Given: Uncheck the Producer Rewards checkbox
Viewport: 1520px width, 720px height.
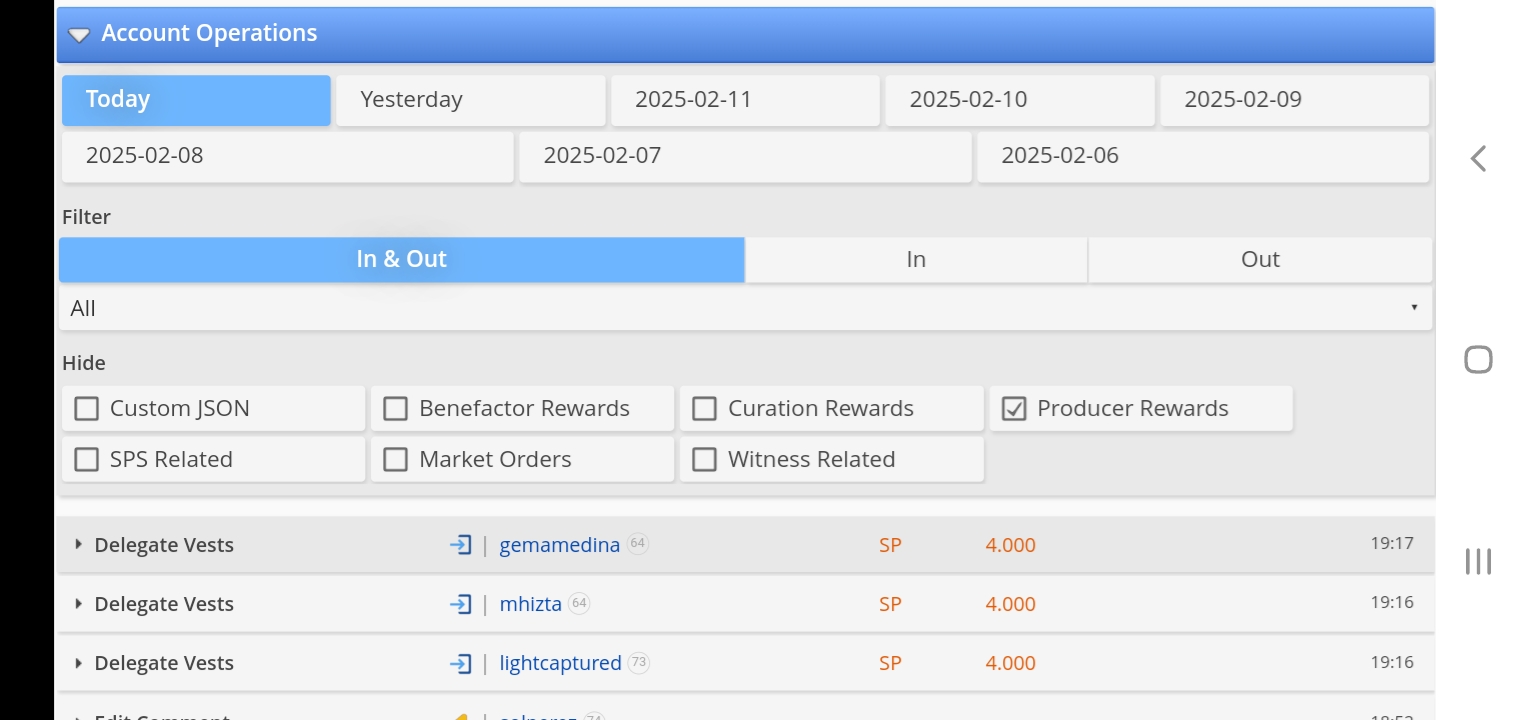Looking at the screenshot, I should [x=1014, y=409].
